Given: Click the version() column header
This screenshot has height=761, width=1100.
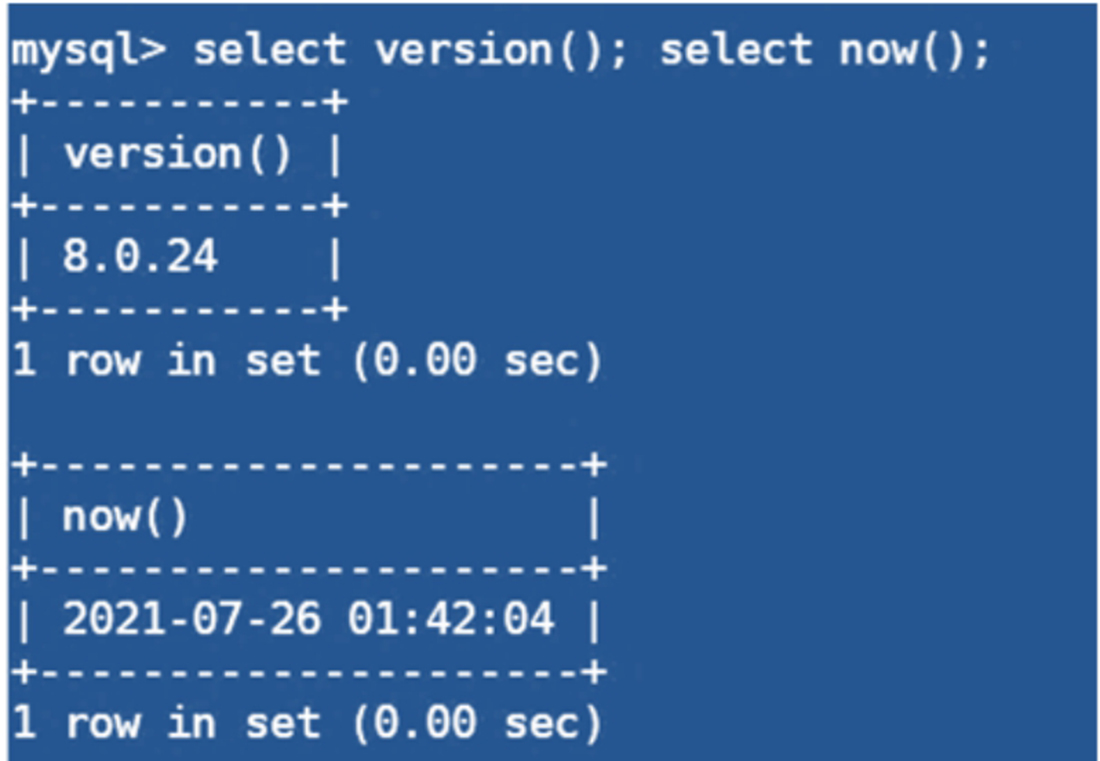Looking at the screenshot, I should click(178, 155).
